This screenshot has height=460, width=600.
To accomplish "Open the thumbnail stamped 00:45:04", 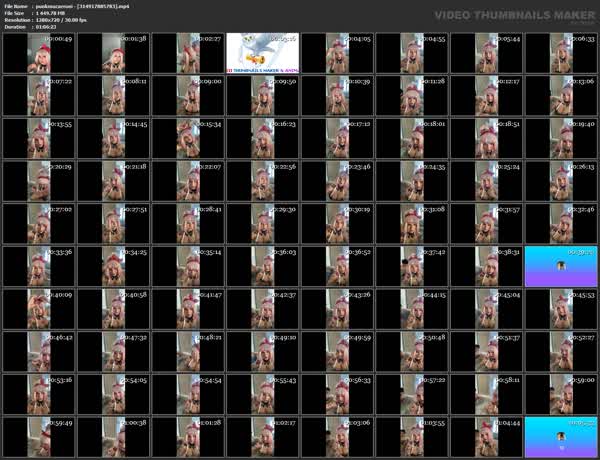I will [486, 309].
